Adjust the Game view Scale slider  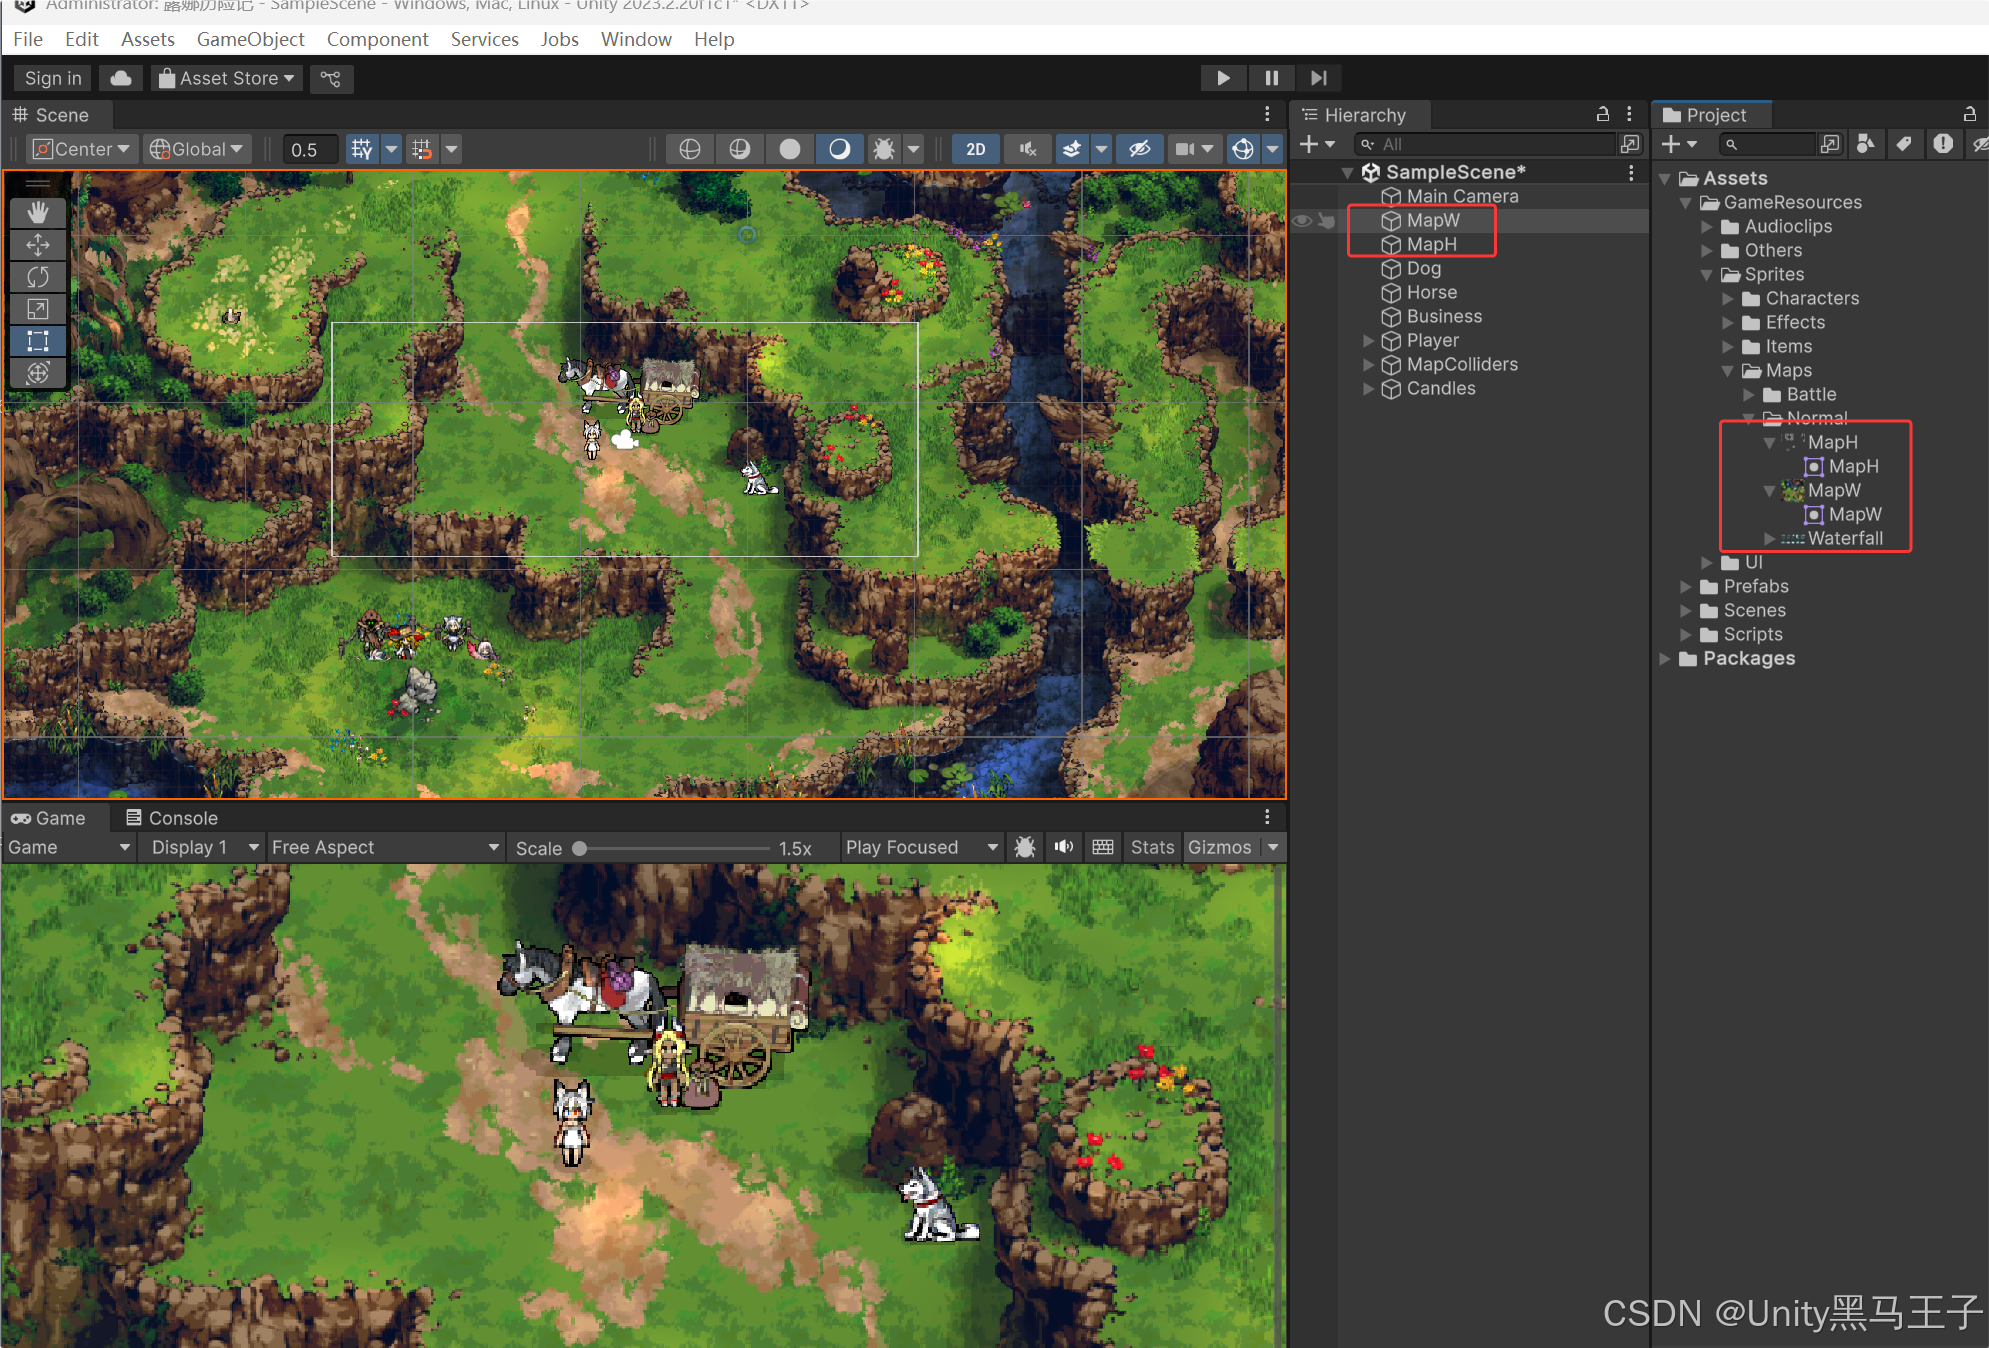click(580, 848)
